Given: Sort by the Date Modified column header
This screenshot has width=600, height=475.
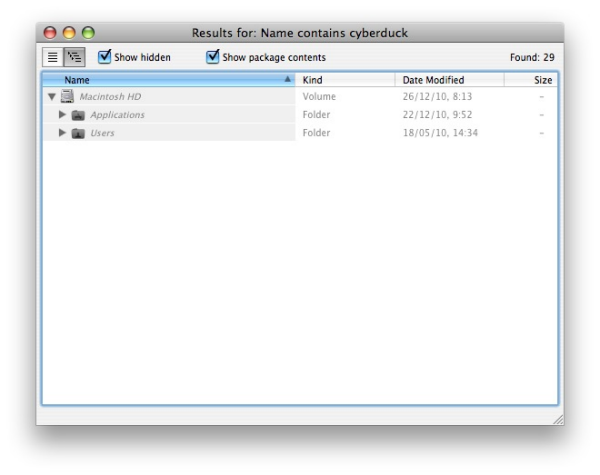Looking at the screenshot, I should (x=449, y=80).
